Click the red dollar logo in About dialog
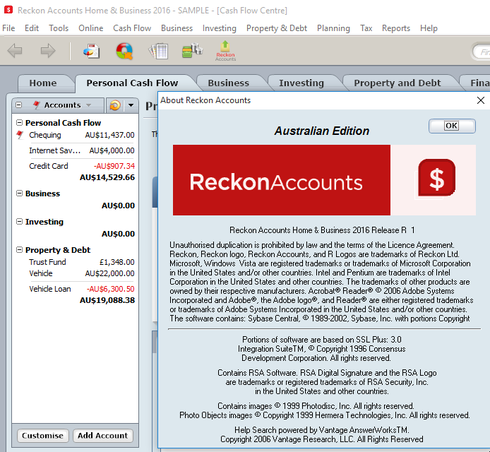Image resolution: width=490 pixels, height=452 pixels. click(x=437, y=178)
